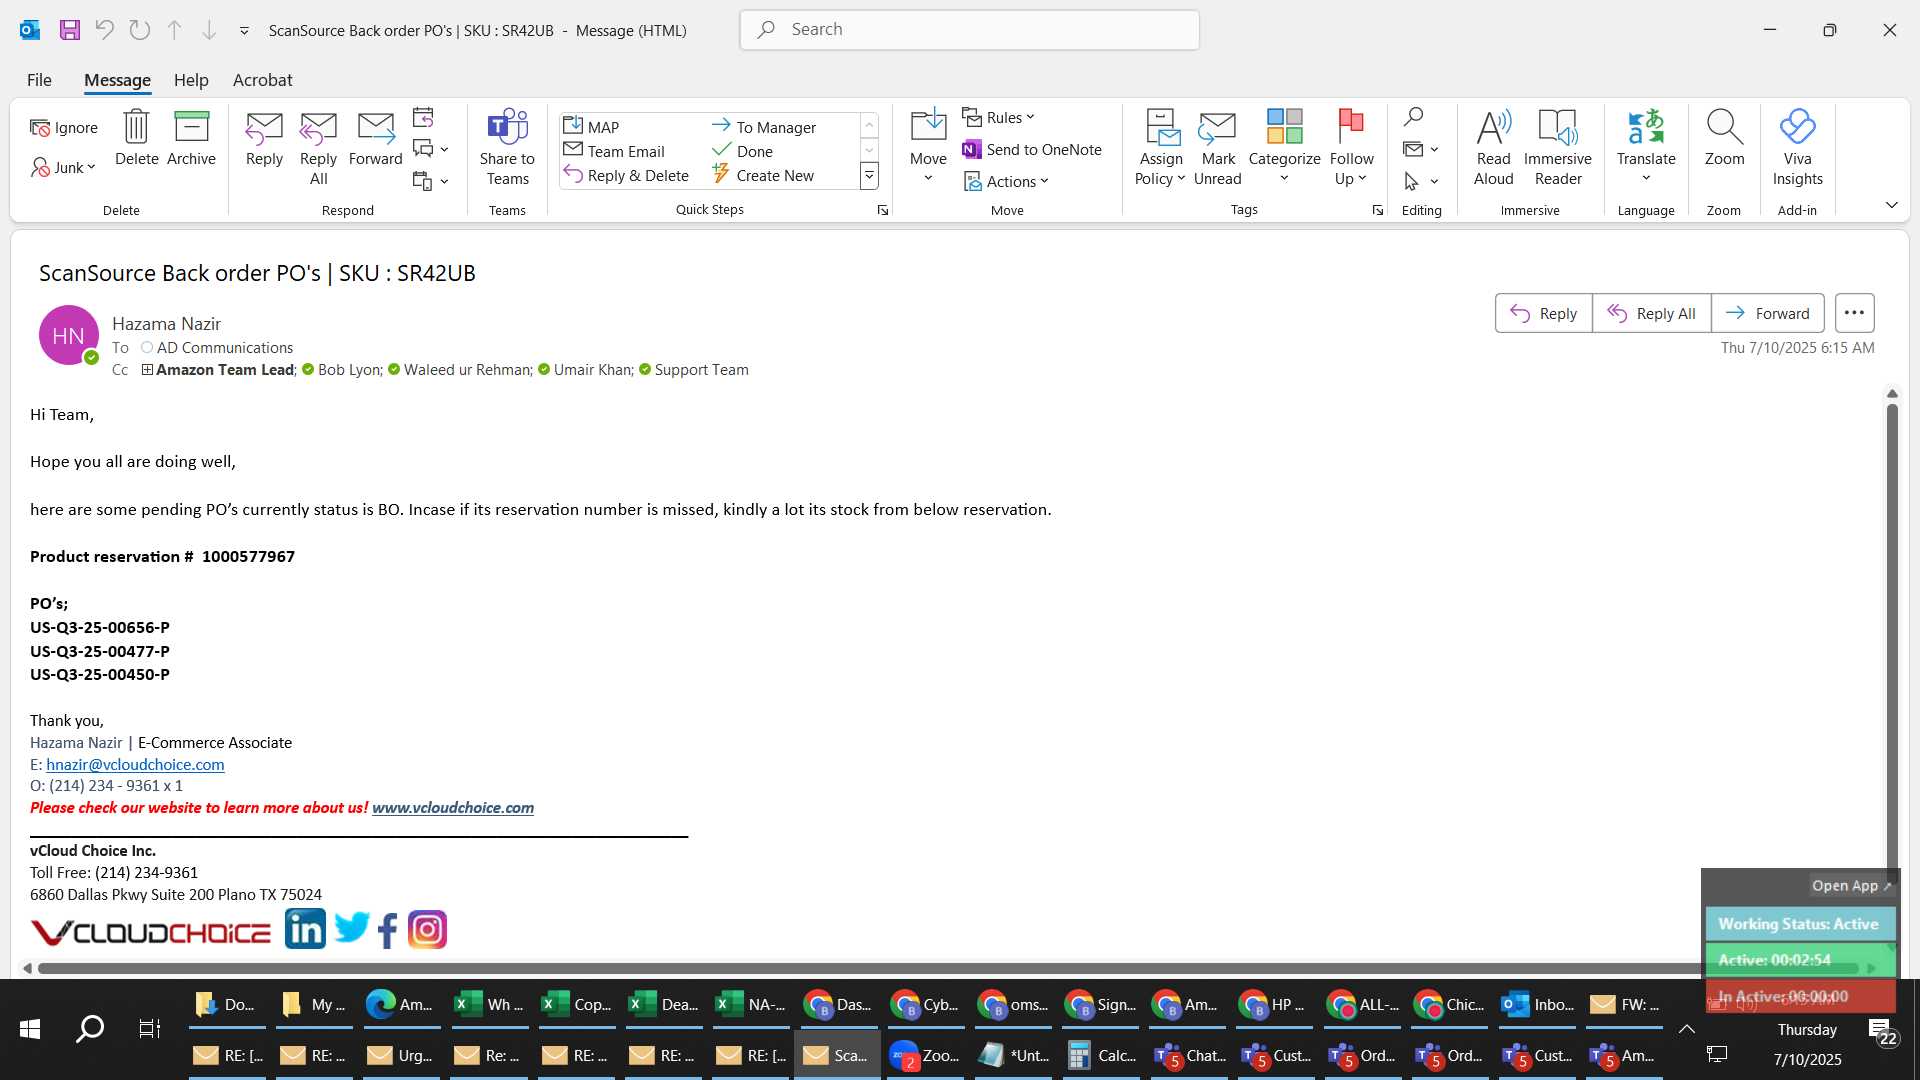The width and height of the screenshot is (1920, 1080).
Task: Open the Acrobat tab
Action: 262,80
